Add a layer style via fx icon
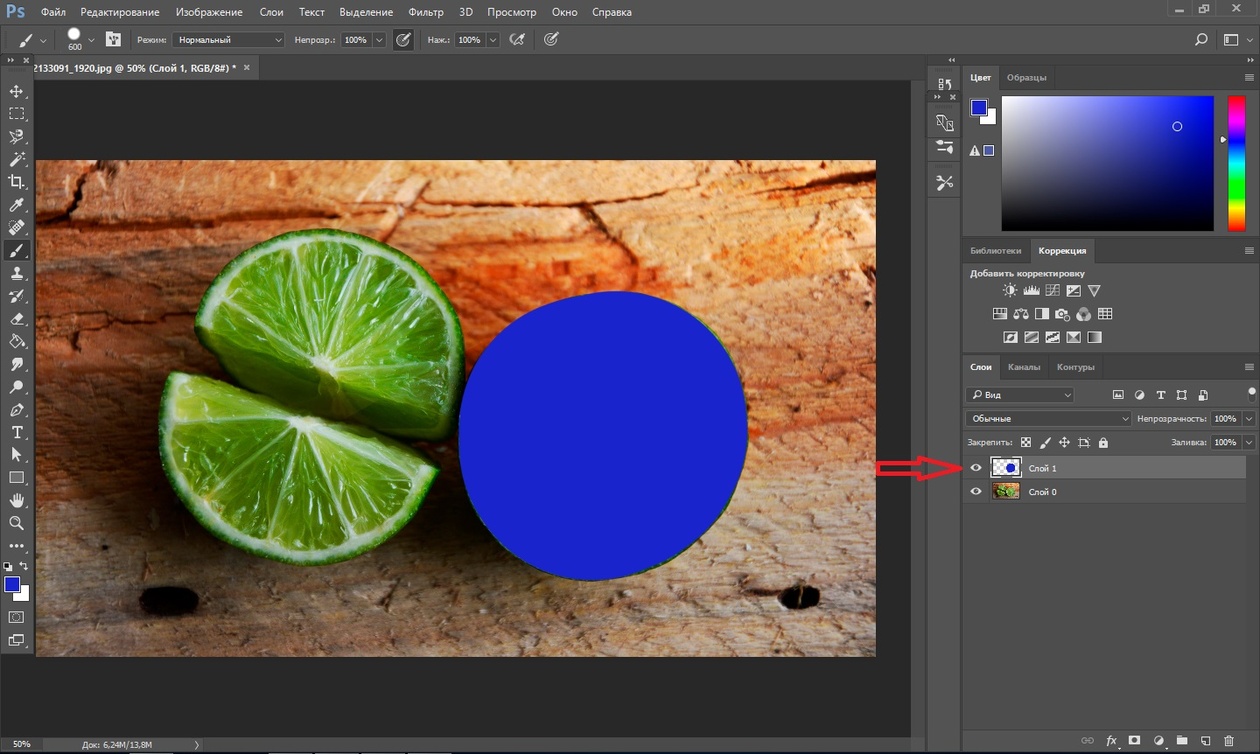 1111,741
